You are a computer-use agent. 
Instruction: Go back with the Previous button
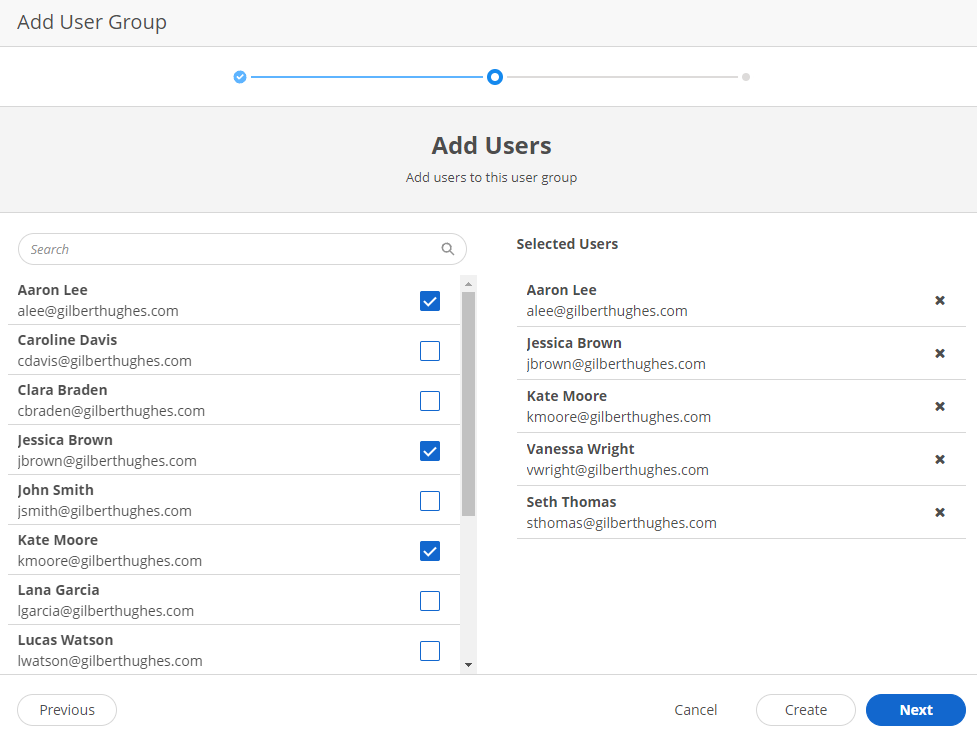point(67,710)
